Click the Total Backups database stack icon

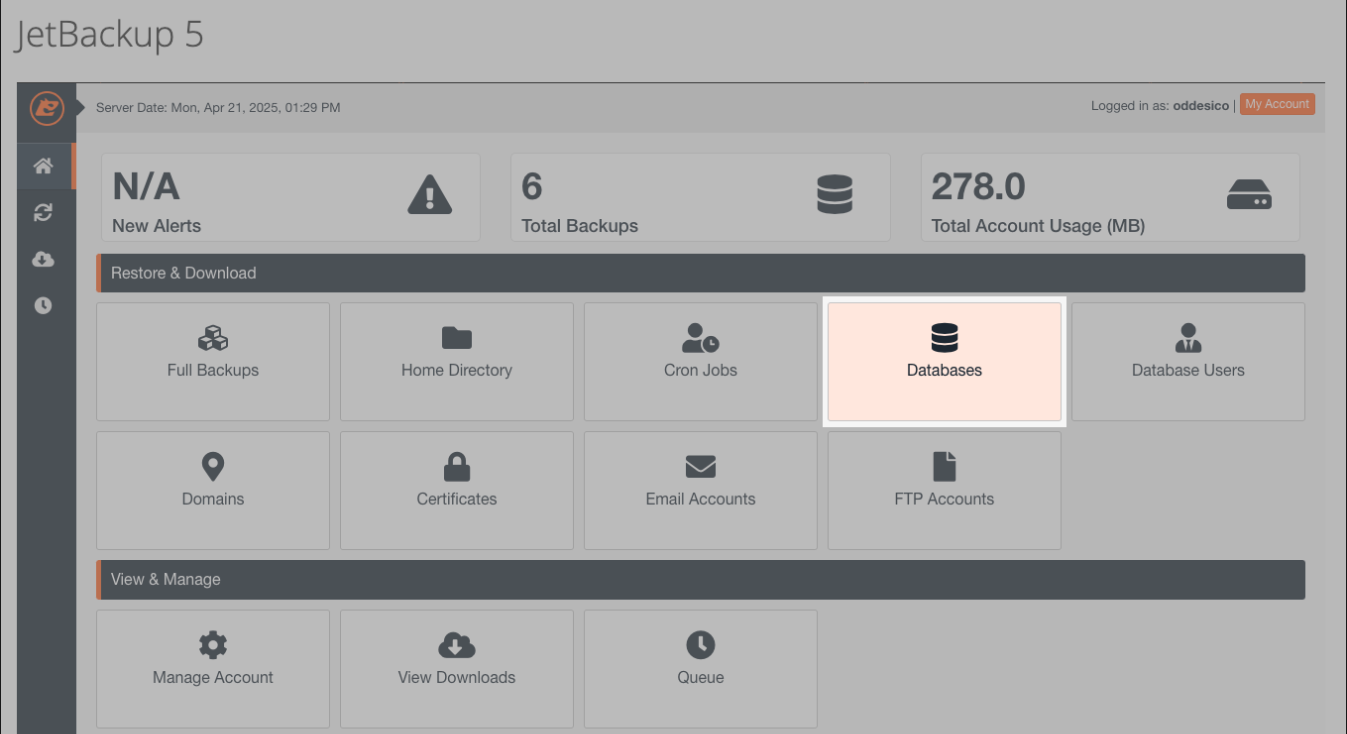point(835,195)
